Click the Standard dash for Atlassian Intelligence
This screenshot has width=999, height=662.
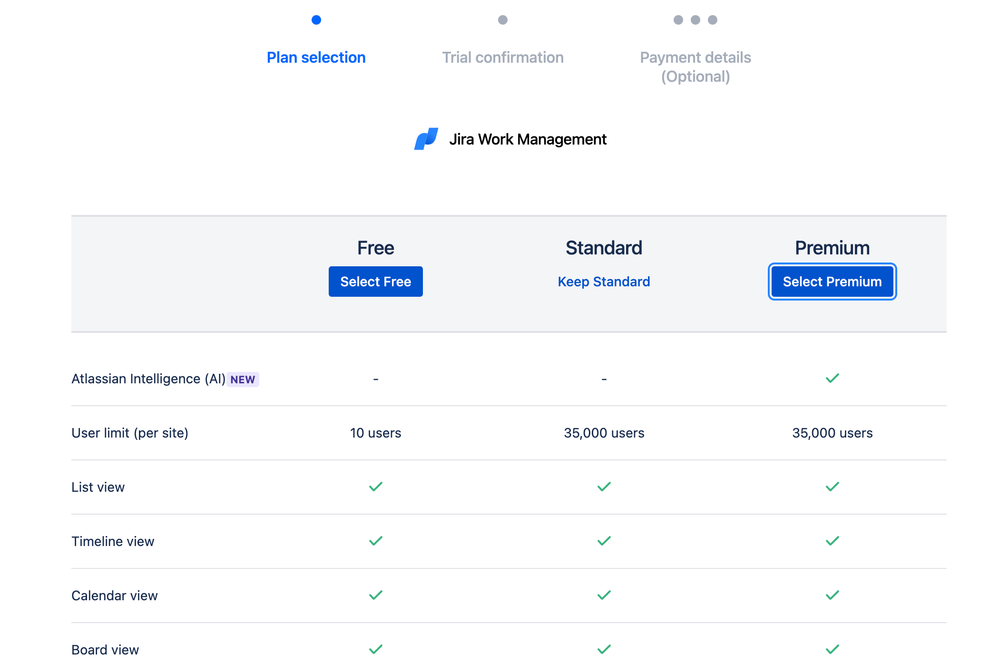(x=603, y=379)
